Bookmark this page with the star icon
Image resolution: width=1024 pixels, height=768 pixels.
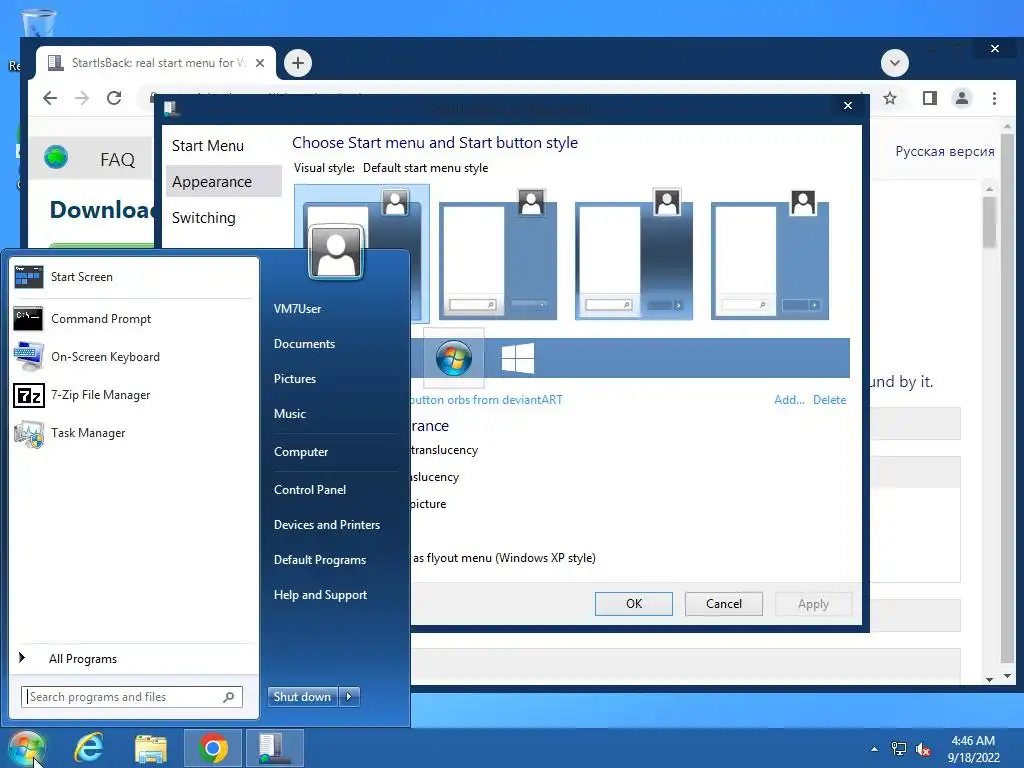coord(889,98)
